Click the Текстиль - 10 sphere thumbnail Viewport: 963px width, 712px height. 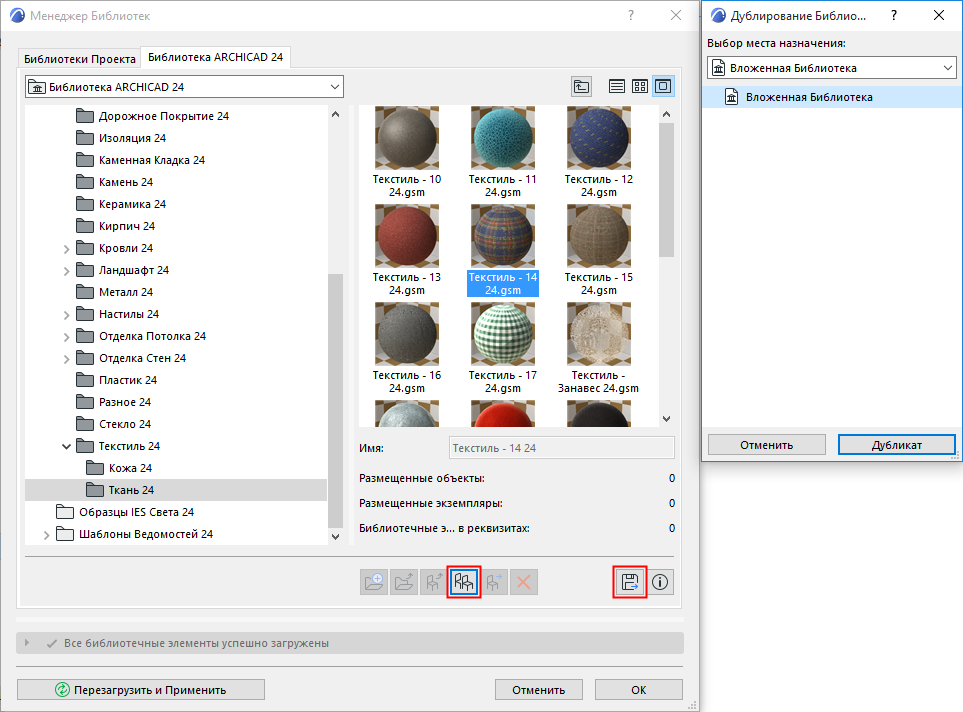tap(407, 138)
